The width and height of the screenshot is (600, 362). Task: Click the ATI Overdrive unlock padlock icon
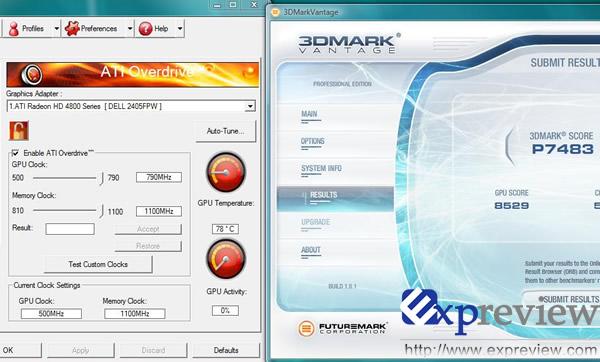coord(19,131)
